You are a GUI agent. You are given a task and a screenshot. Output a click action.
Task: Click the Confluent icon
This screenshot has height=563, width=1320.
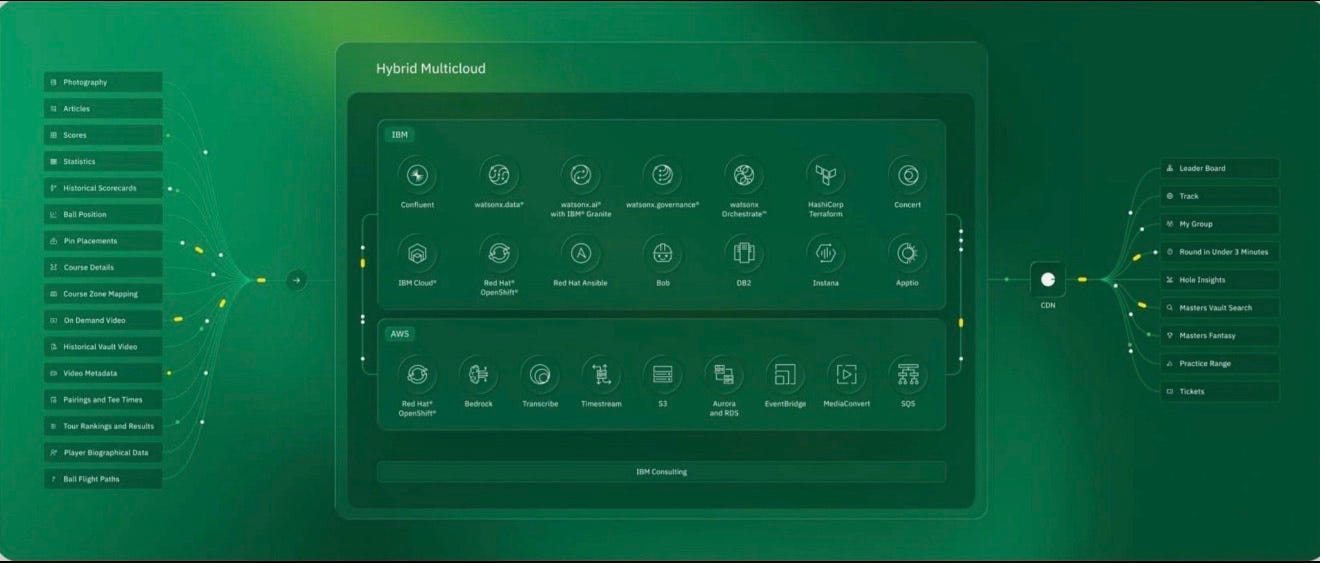click(417, 175)
